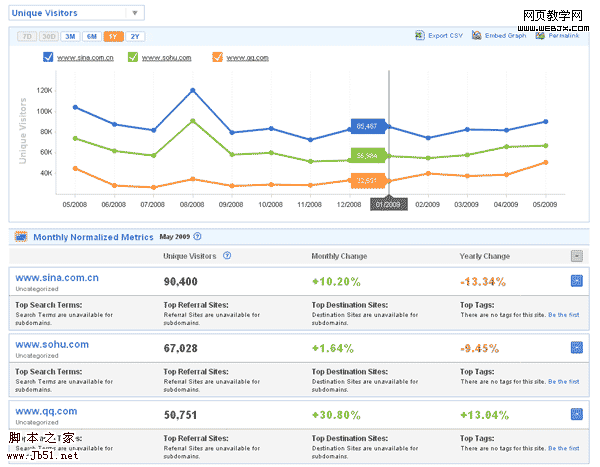Select the 6M time range button
600x467 pixels.
click(x=91, y=36)
